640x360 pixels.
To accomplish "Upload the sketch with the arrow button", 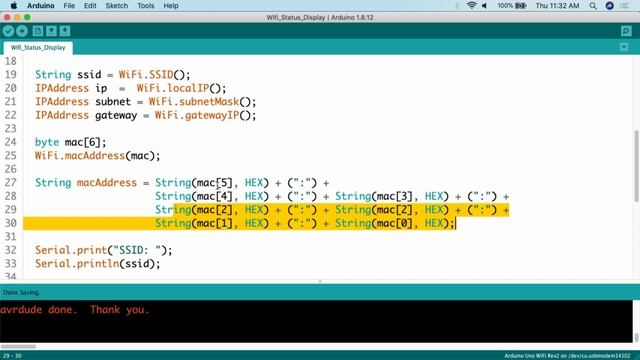I will click(22, 31).
